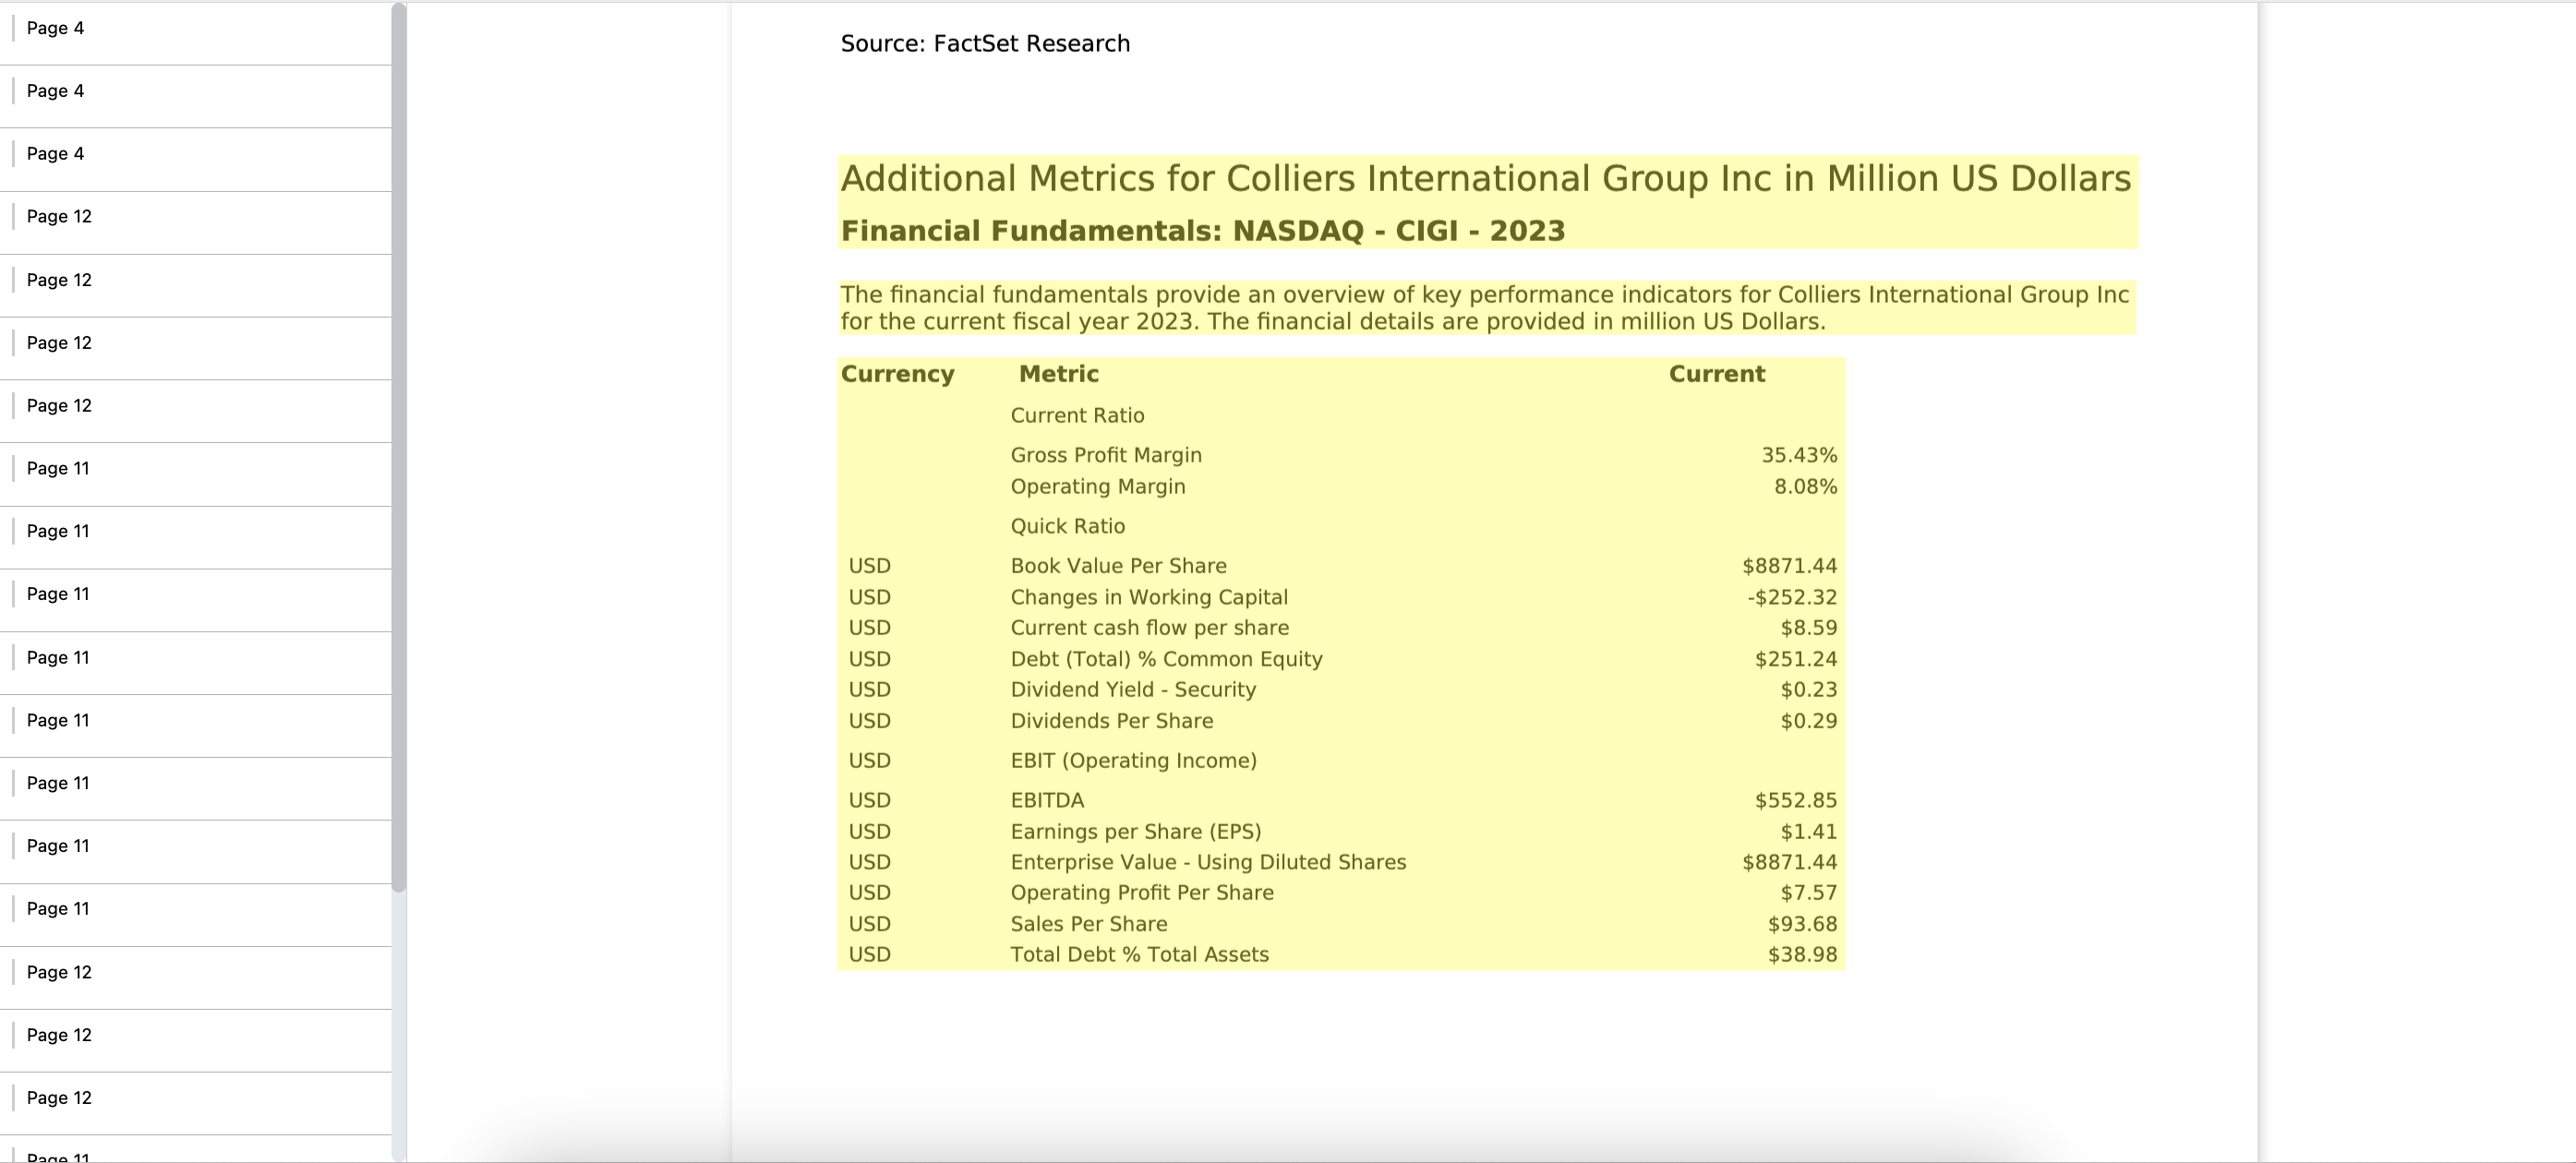Image resolution: width=2576 pixels, height=1163 pixels.
Task: Select the topmost Page 4 sidebar entry
Action: [195, 29]
